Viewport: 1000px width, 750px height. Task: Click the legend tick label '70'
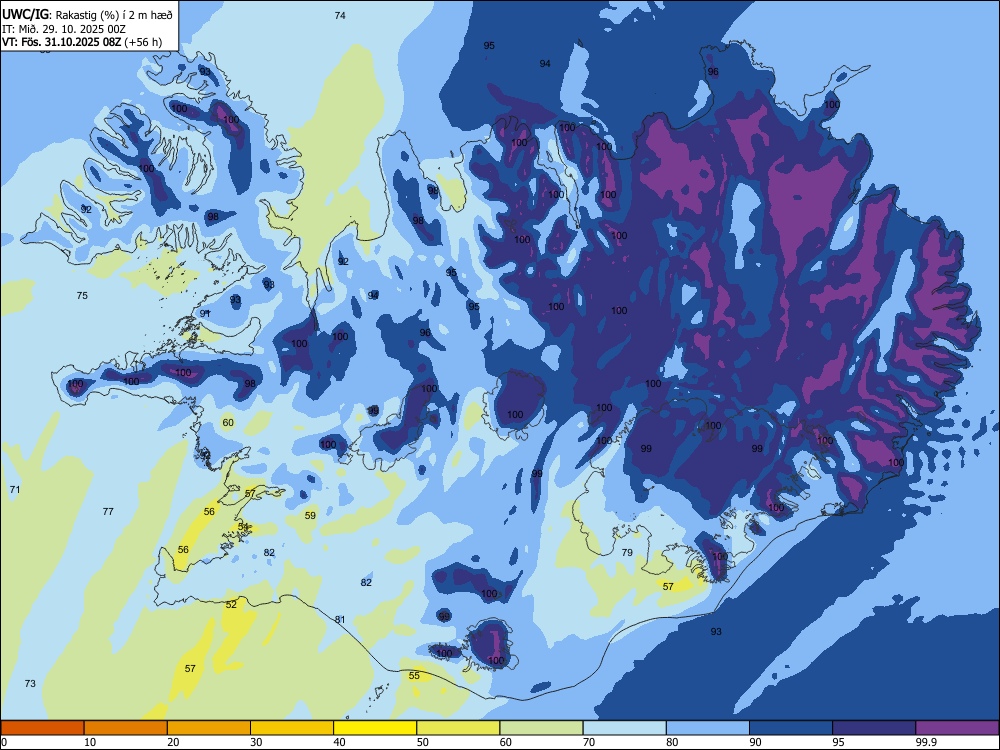point(589,742)
